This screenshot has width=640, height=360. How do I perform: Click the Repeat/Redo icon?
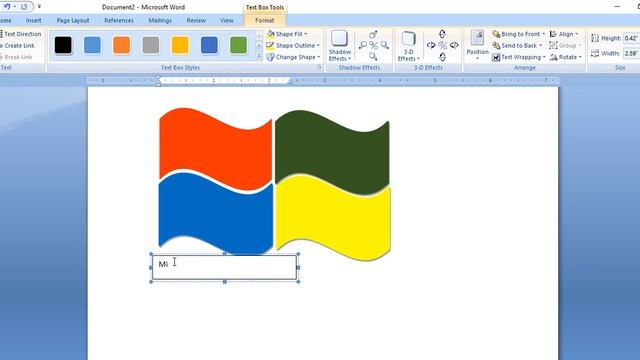coord(24,7)
